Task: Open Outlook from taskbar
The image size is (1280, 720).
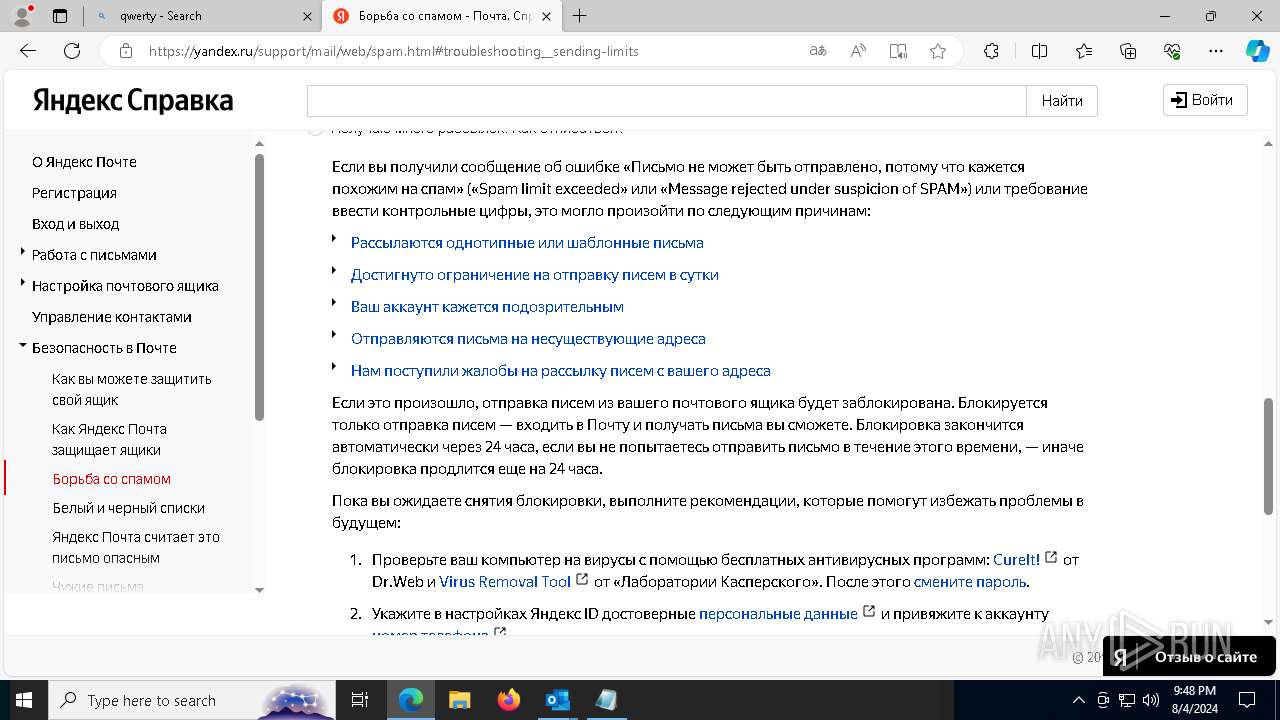Action: pos(557,700)
